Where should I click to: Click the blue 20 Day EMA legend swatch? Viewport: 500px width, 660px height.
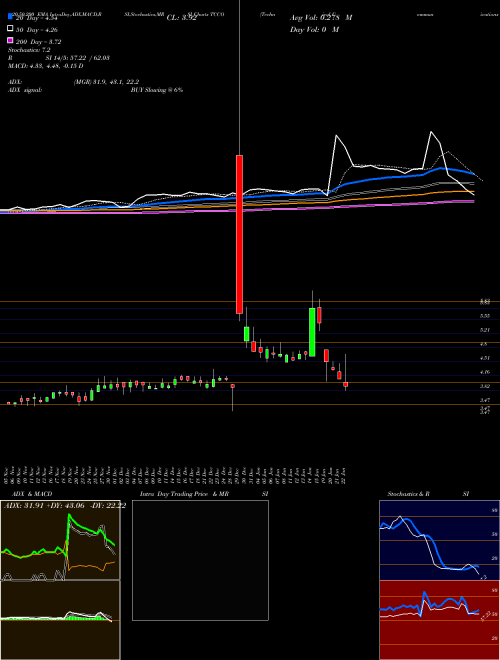pyautogui.click(x=11, y=17)
